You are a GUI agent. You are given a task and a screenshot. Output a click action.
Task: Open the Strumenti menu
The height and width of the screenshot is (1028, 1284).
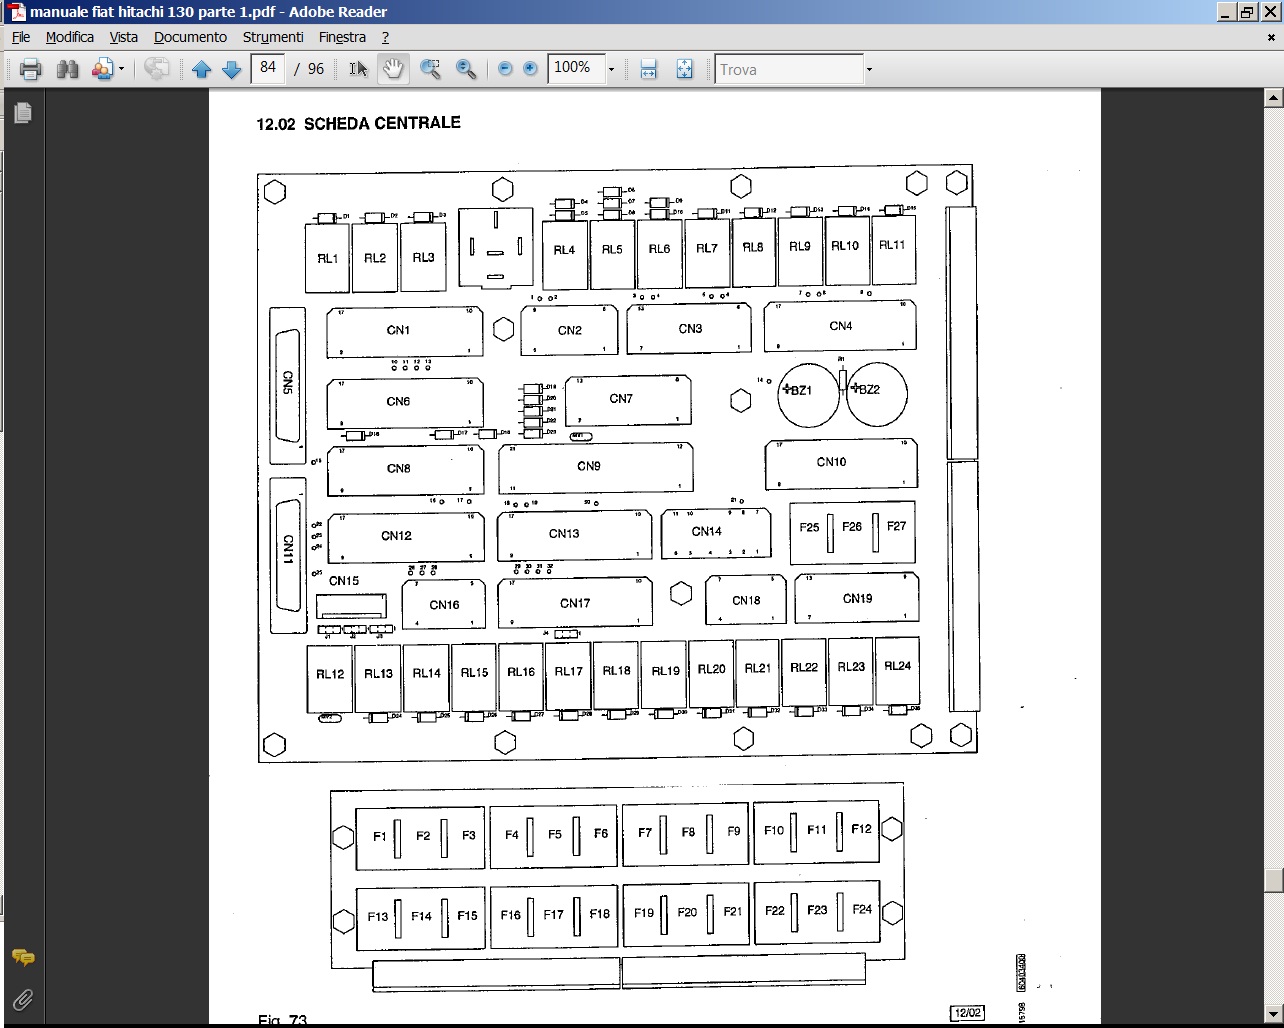pyautogui.click(x=272, y=37)
